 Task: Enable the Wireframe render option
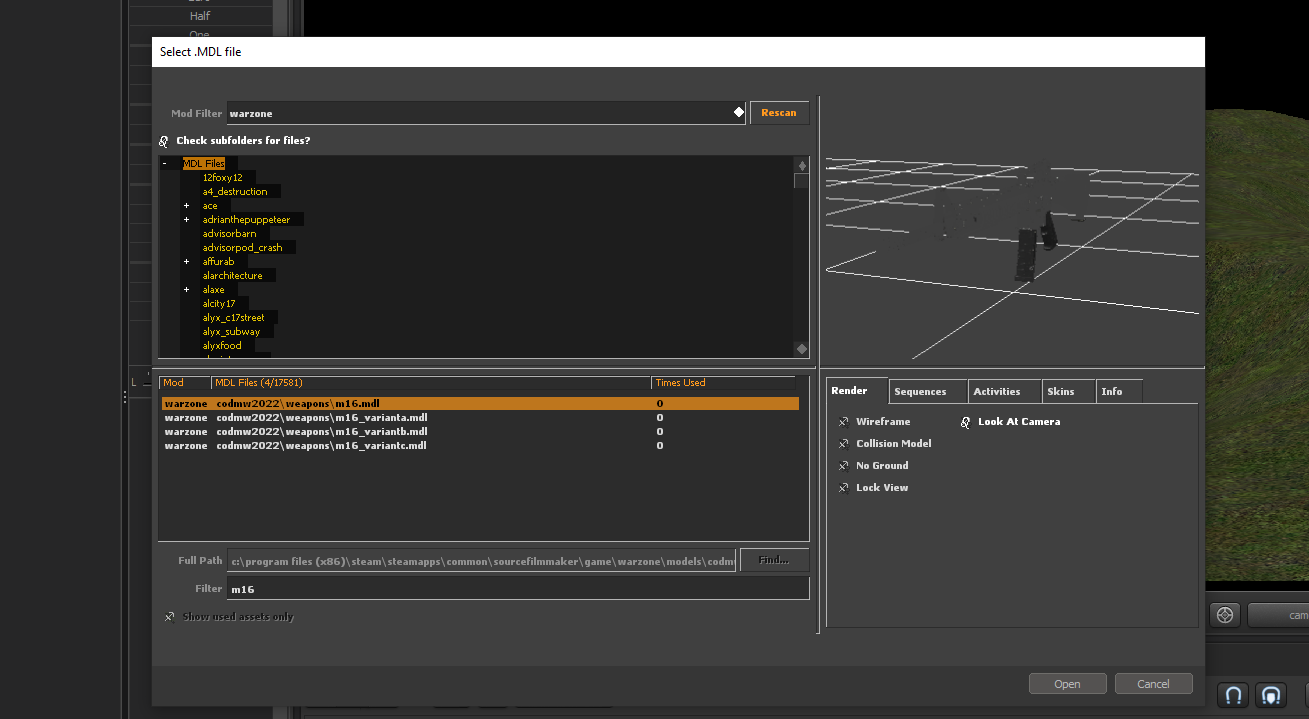(x=844, y=422)
